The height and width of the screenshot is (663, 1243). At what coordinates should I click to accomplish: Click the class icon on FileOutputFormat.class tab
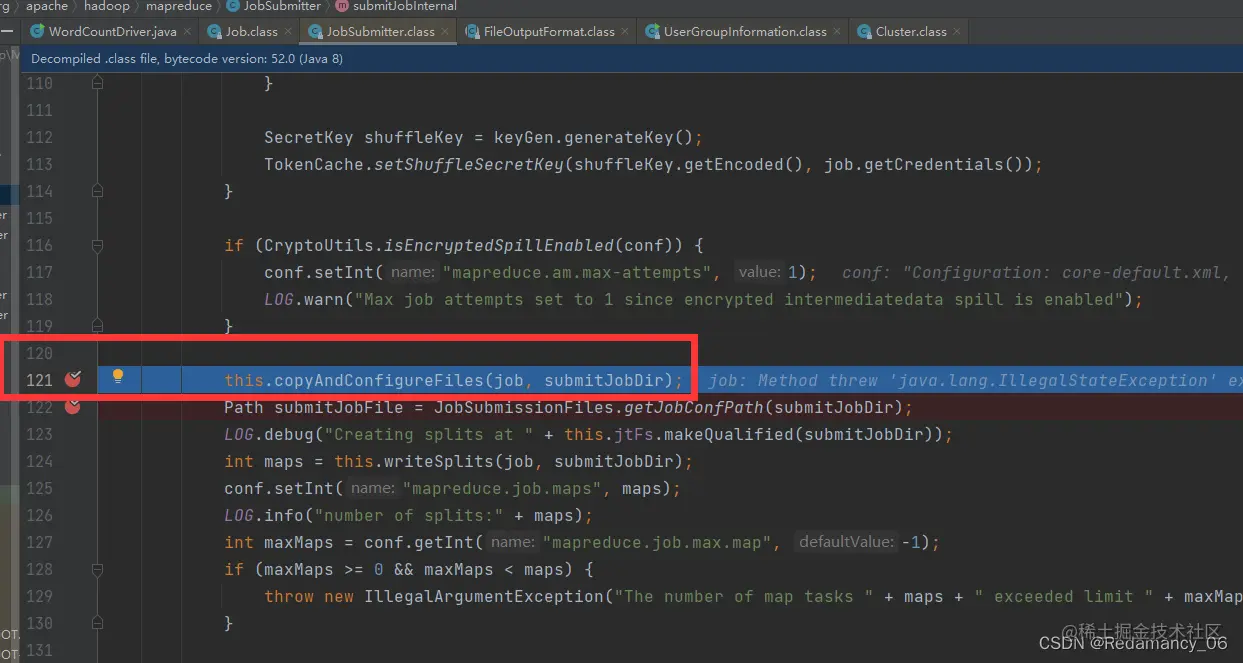pyautogui.click(x=472, y=32)
